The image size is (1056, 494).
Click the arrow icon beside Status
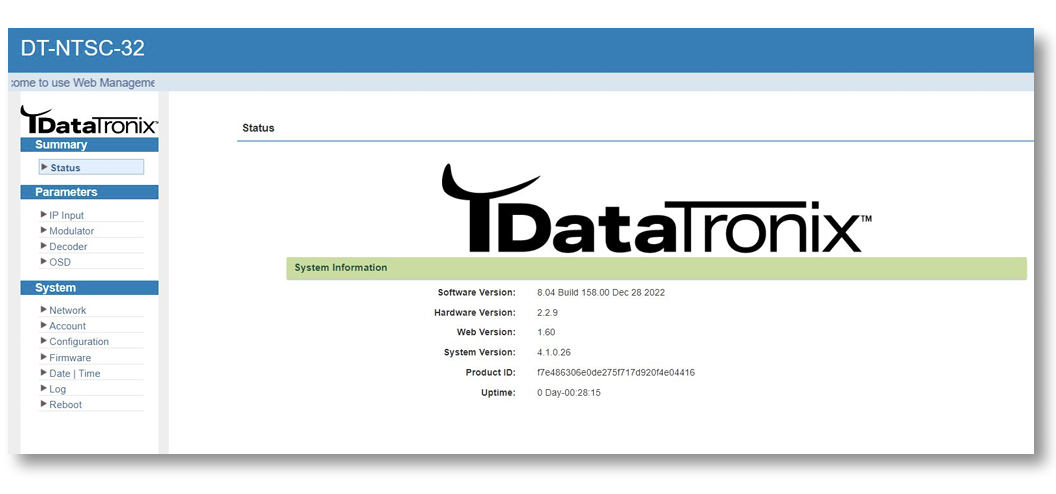click(x=44, y=167)
